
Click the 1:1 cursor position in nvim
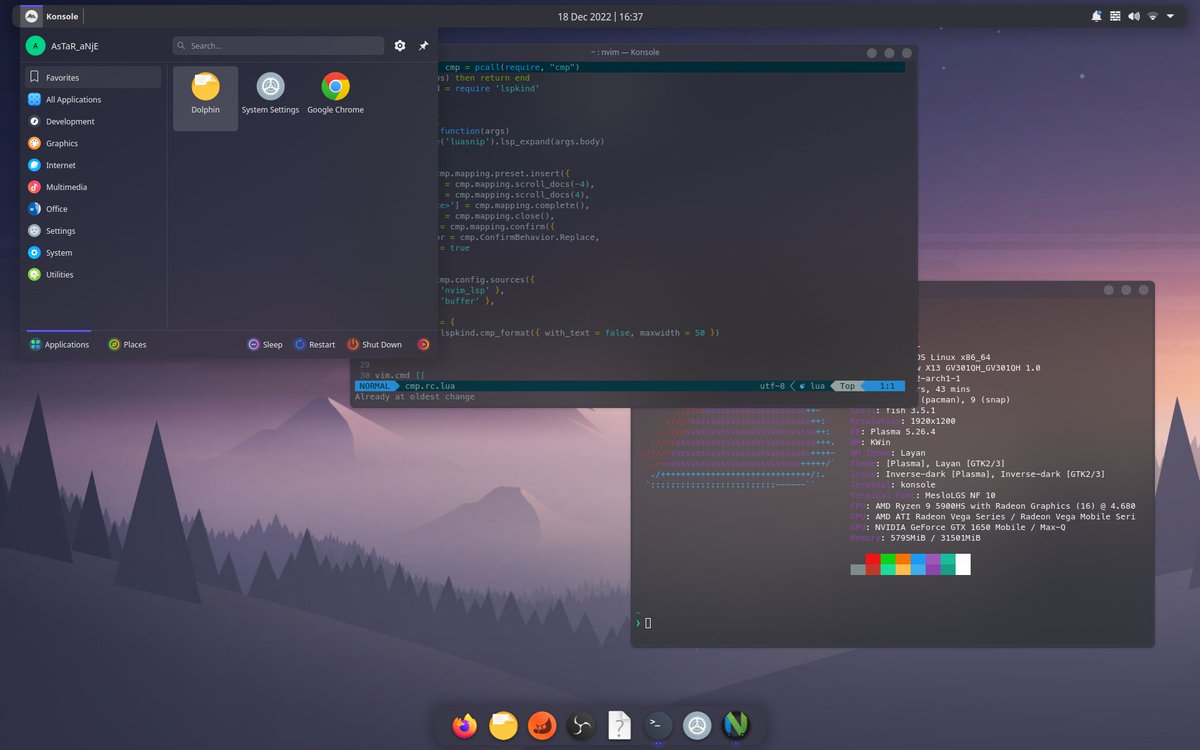885,386
